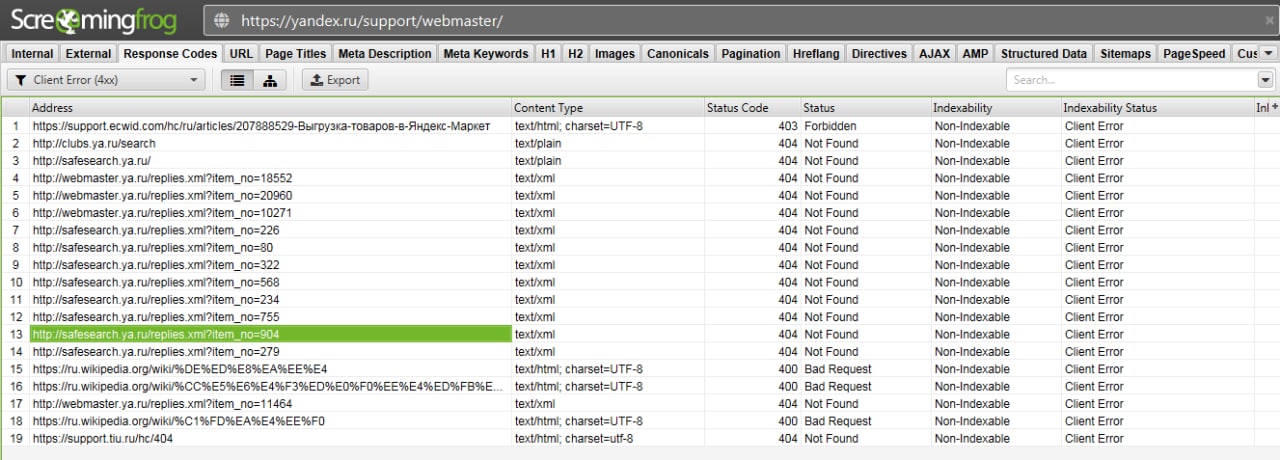Open the Pagination tab
Image resolution: width=1280 pixels, height=460 pixels.
click(x=751, y=54)
